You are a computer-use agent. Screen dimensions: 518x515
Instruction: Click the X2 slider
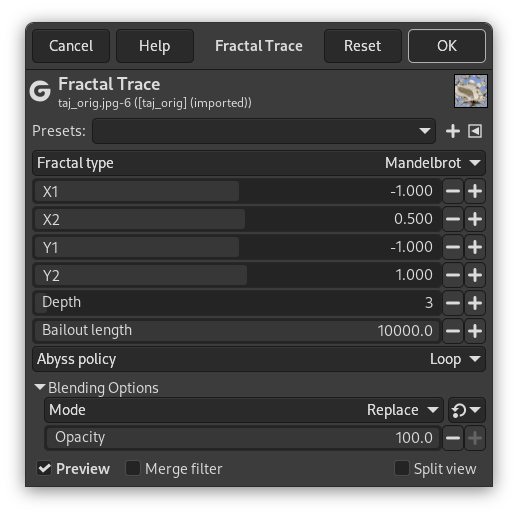237,219
